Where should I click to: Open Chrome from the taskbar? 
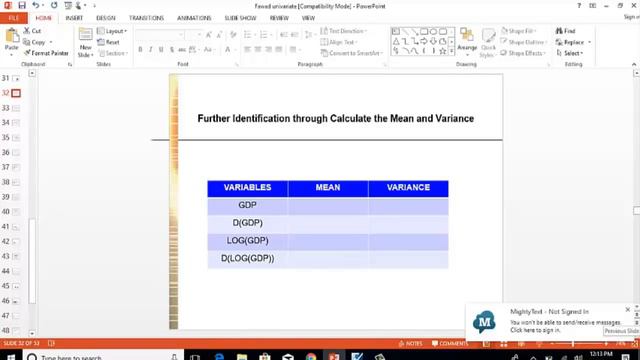pyautogui.click(x=311, y=357)
